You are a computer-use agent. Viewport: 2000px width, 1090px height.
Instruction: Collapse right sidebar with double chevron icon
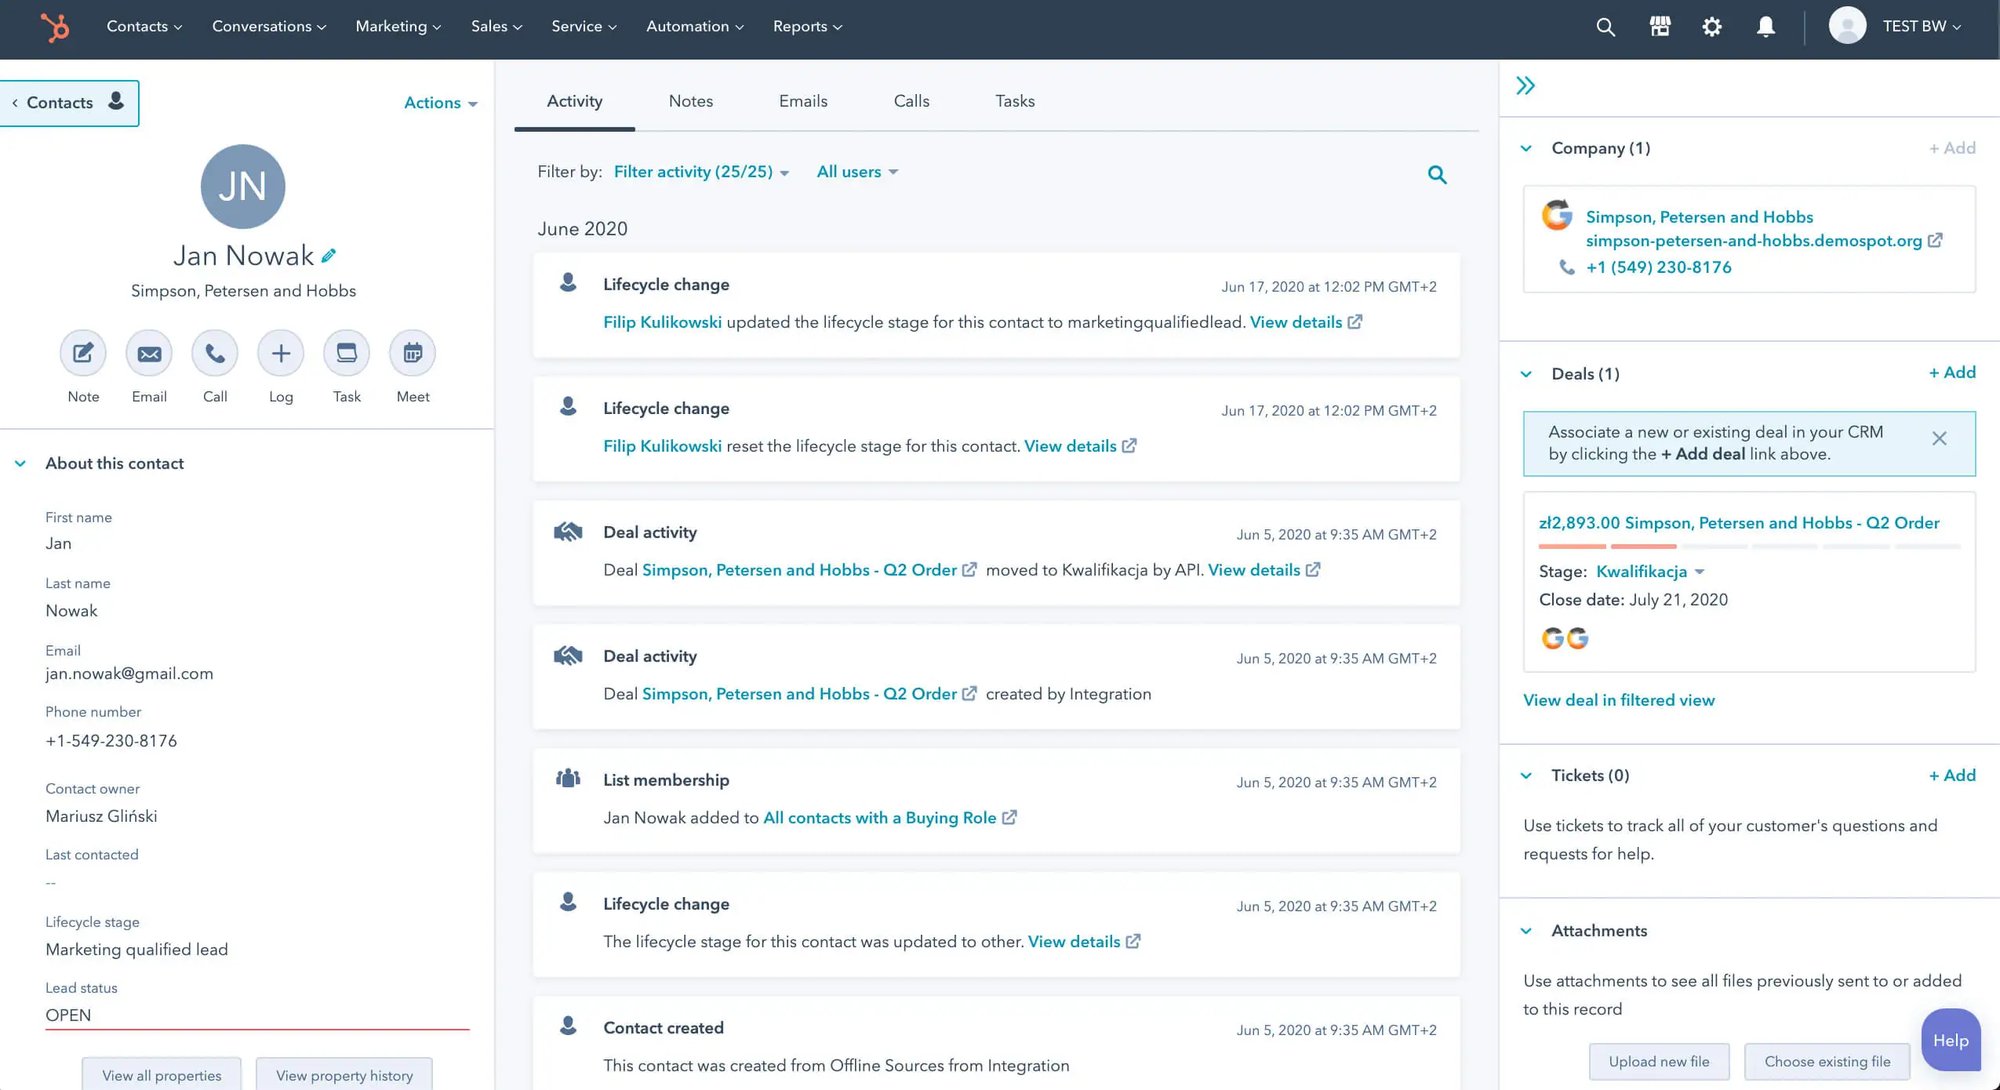tap(1525, 86)
